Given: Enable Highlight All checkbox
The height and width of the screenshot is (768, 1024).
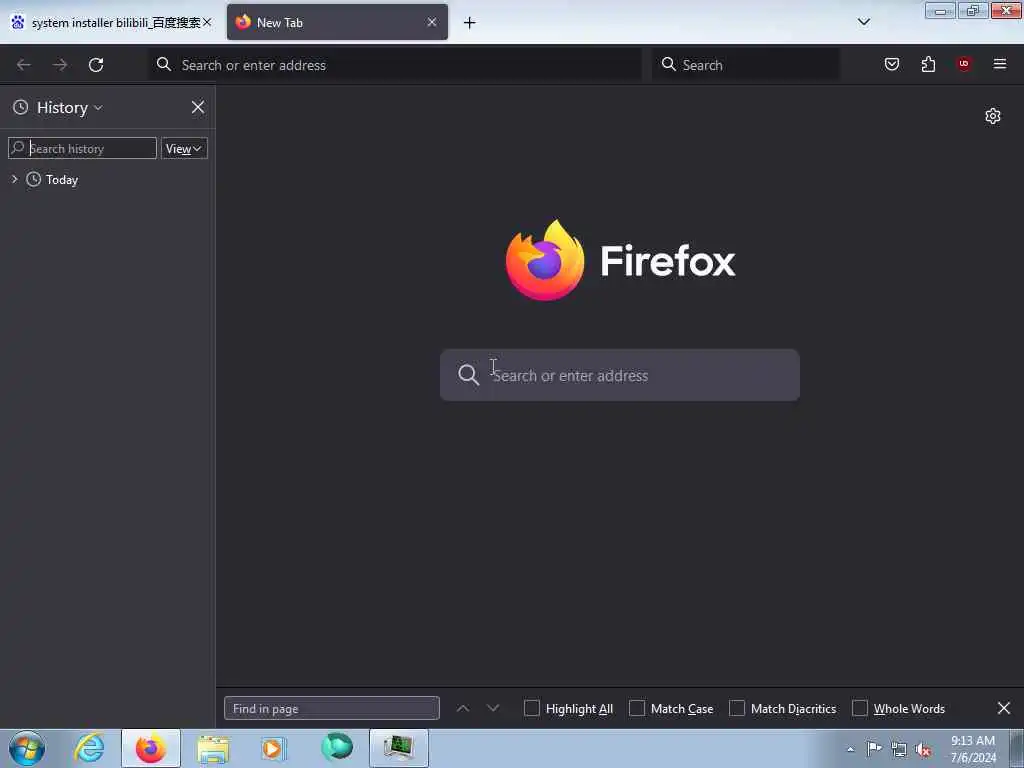Looking at the screenshot, I should pyautogui.click(x=532, y=709).
